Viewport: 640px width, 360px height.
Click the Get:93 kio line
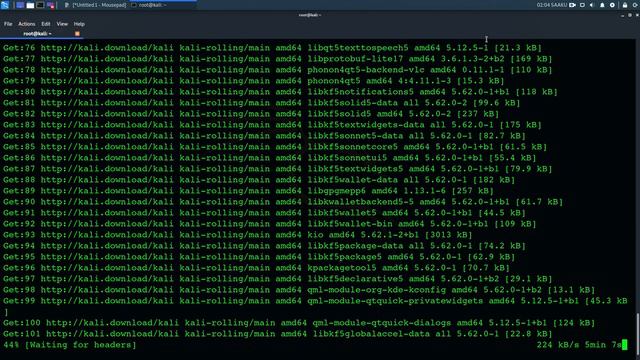(x=238, y=235)
